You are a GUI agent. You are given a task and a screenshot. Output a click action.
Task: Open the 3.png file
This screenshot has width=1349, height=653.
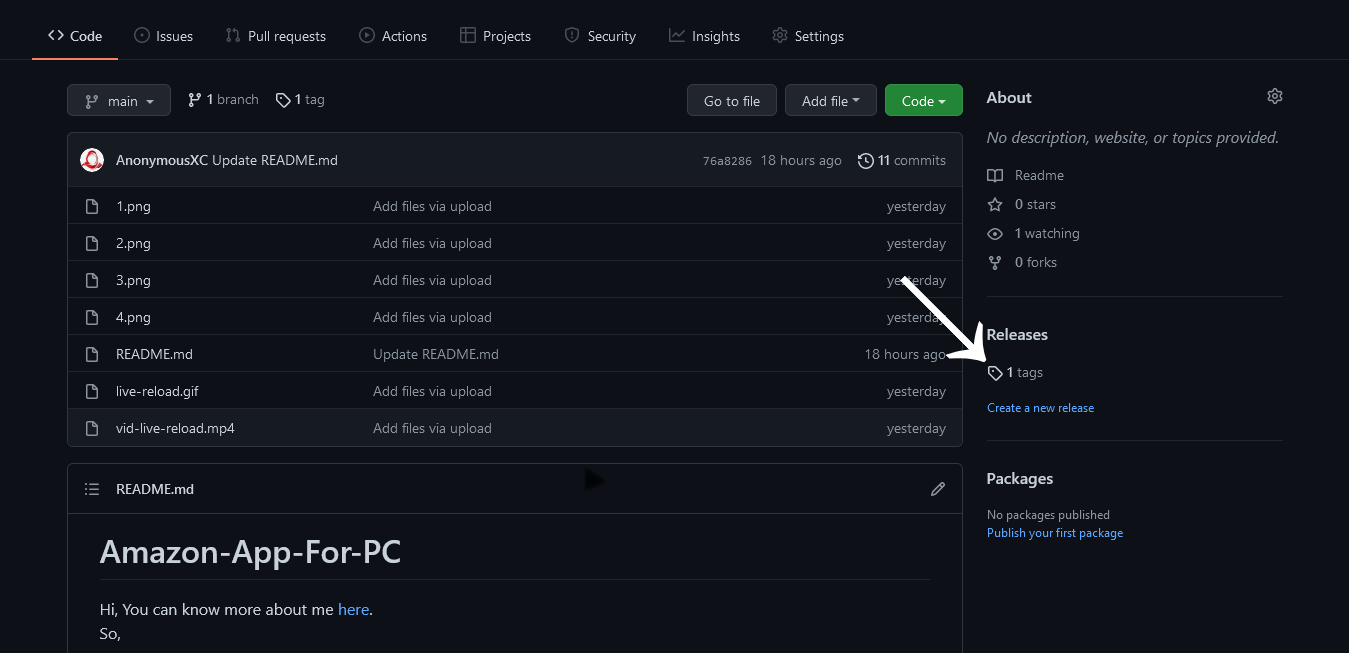click(133, 280)
